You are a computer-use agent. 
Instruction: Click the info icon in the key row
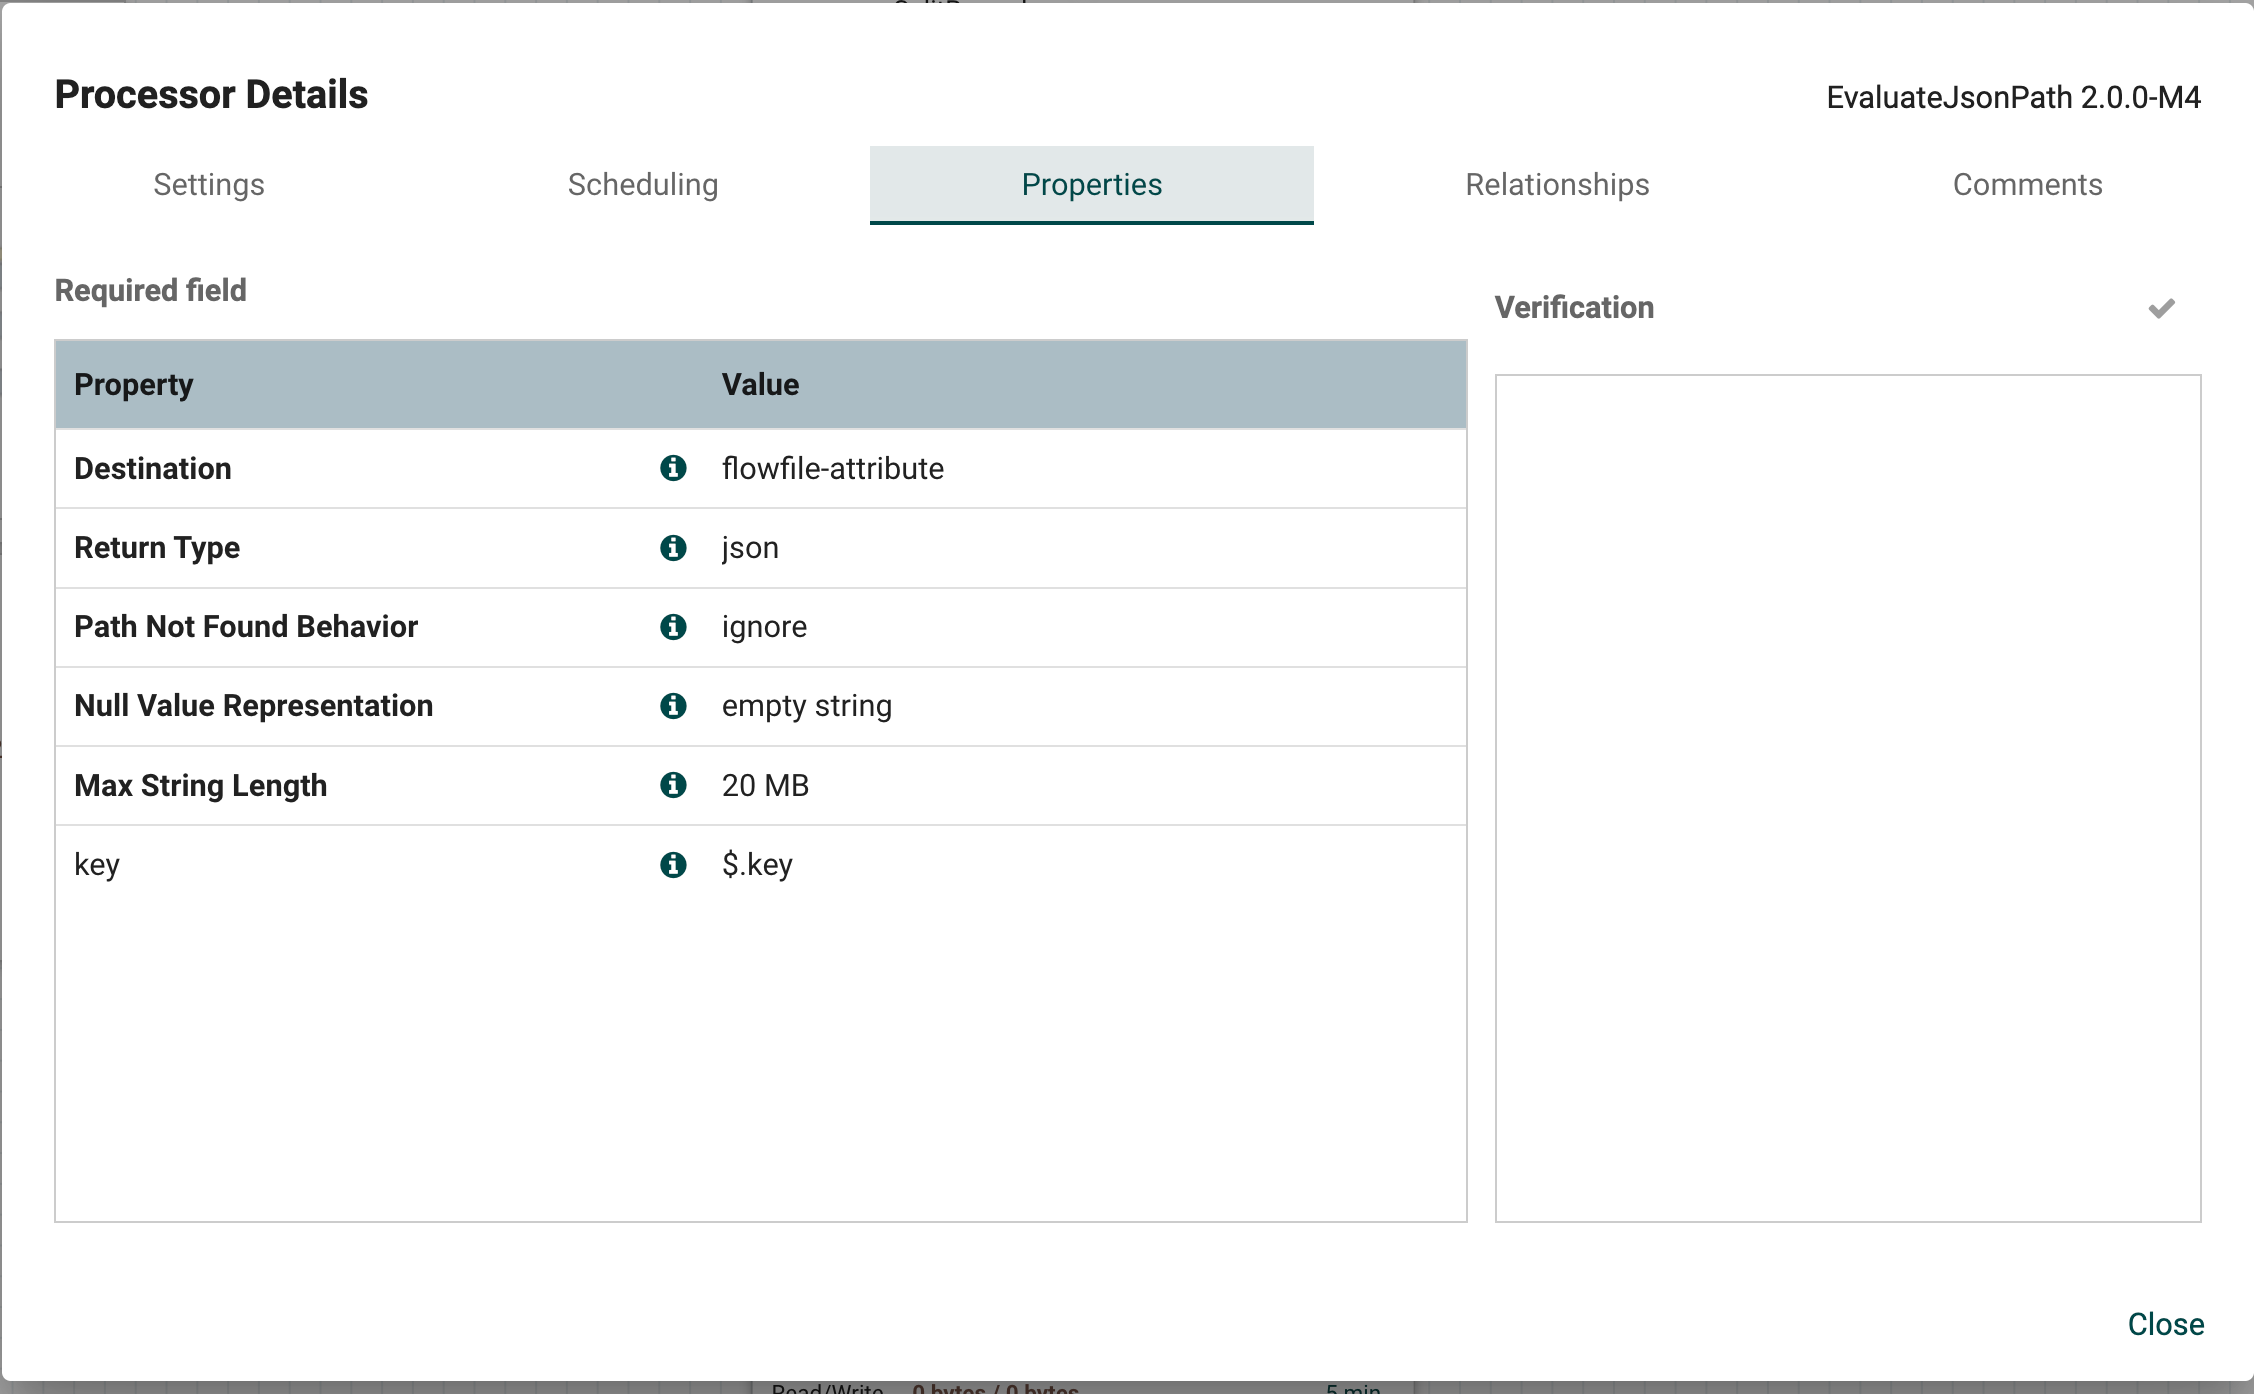[673, 864]
